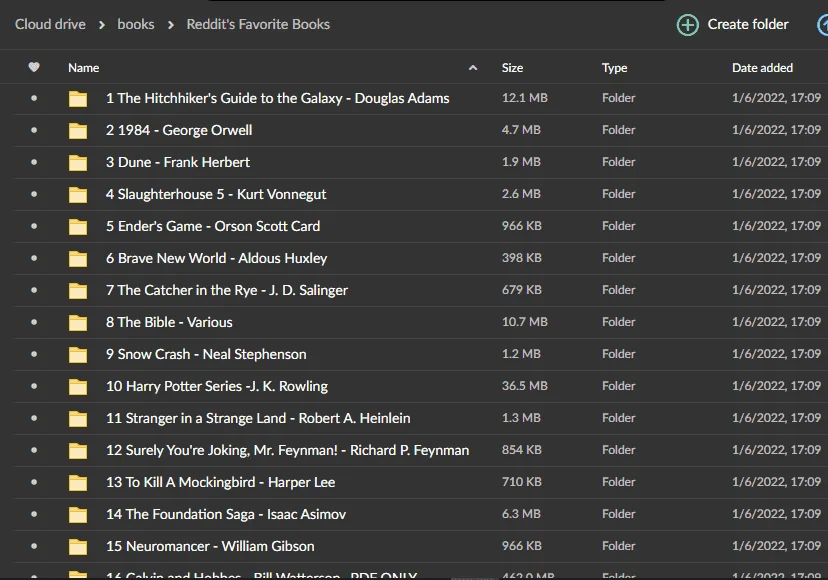Viewport: 828px width, 580px height.
Task: Select 13 To Kill A Mockingbird - Harper Lee
Action: (x=220, y=482)
